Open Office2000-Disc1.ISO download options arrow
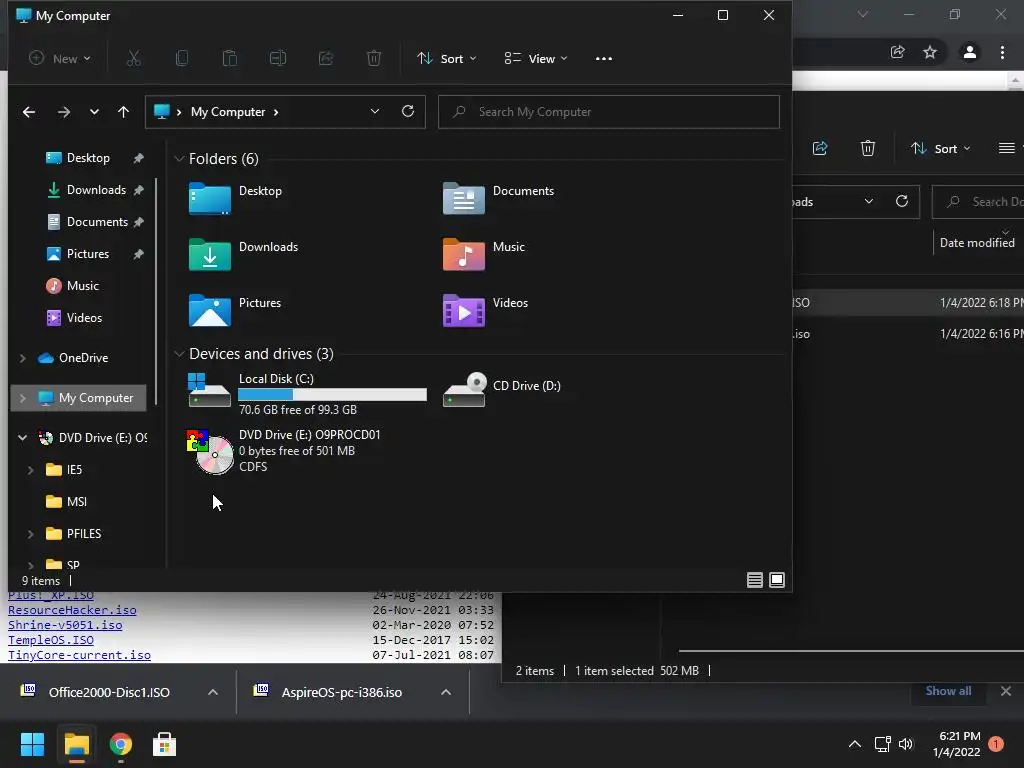The image size is (1024, 768). 213,692
